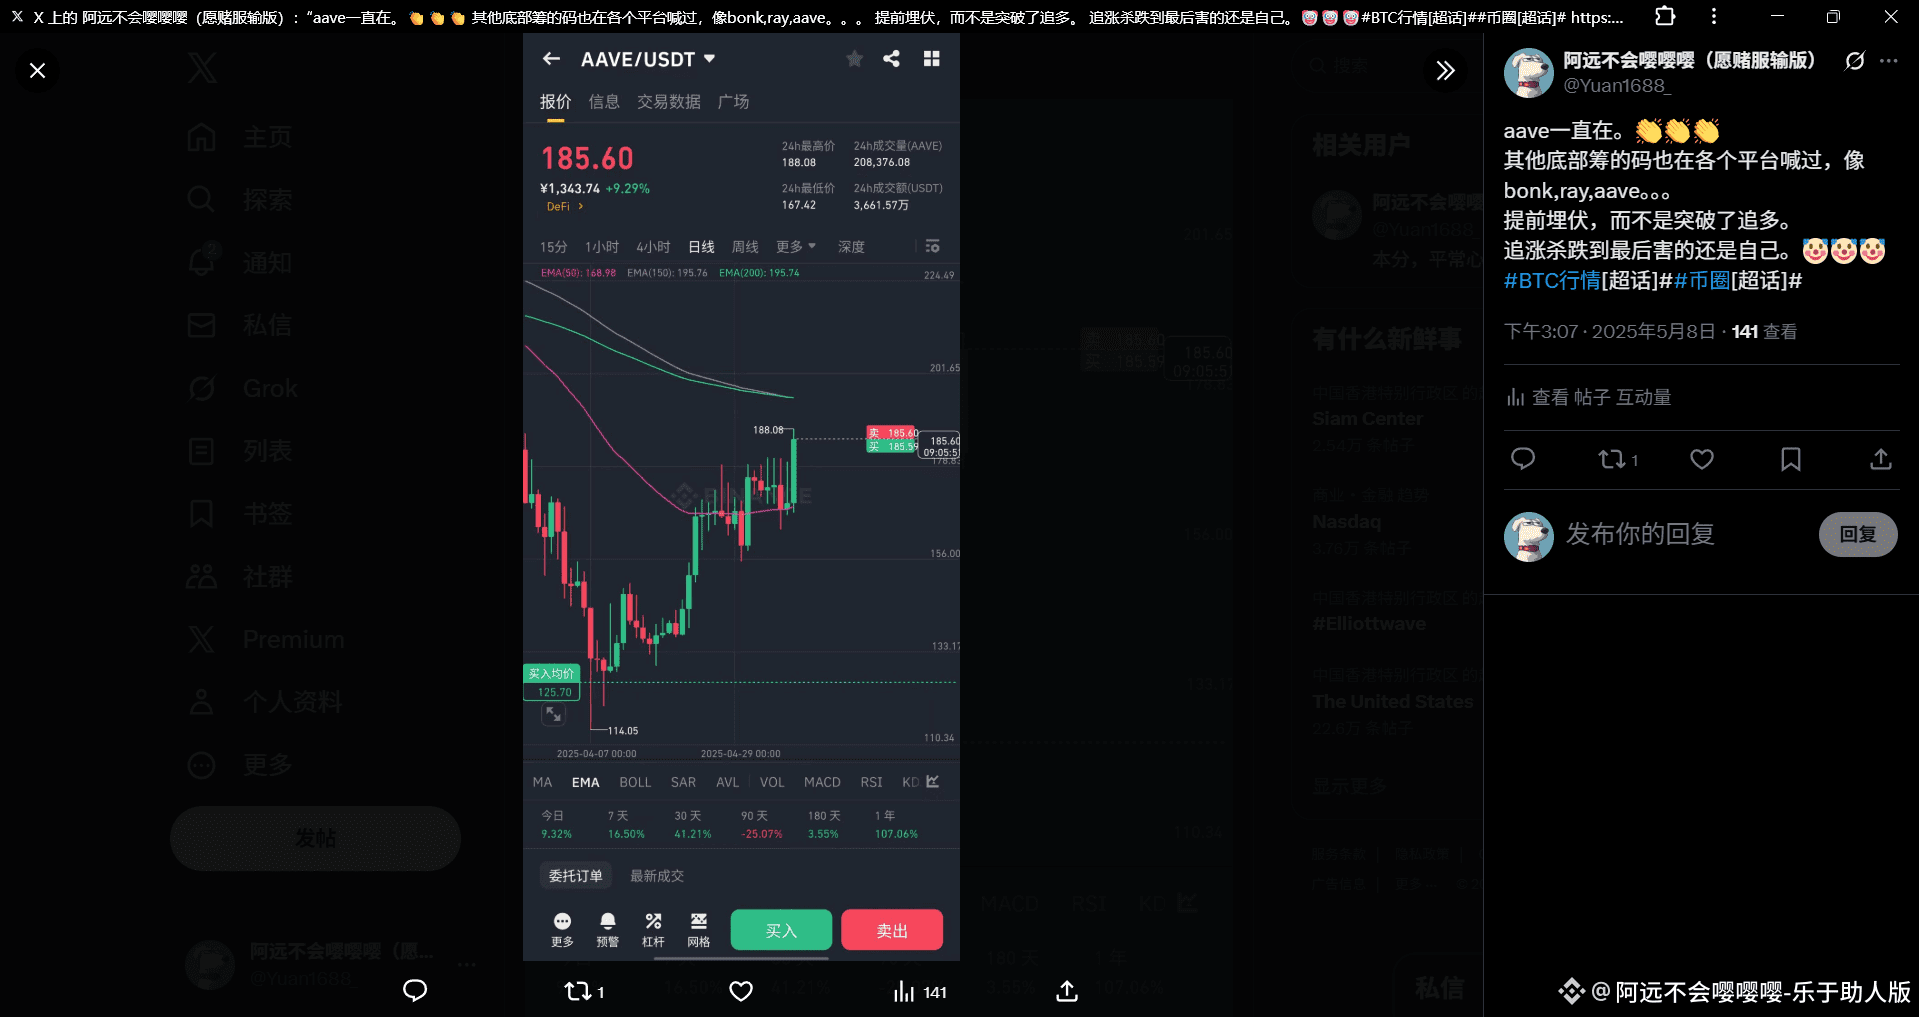Share the post via upload arrow icon

click(x=1881, y=459)
